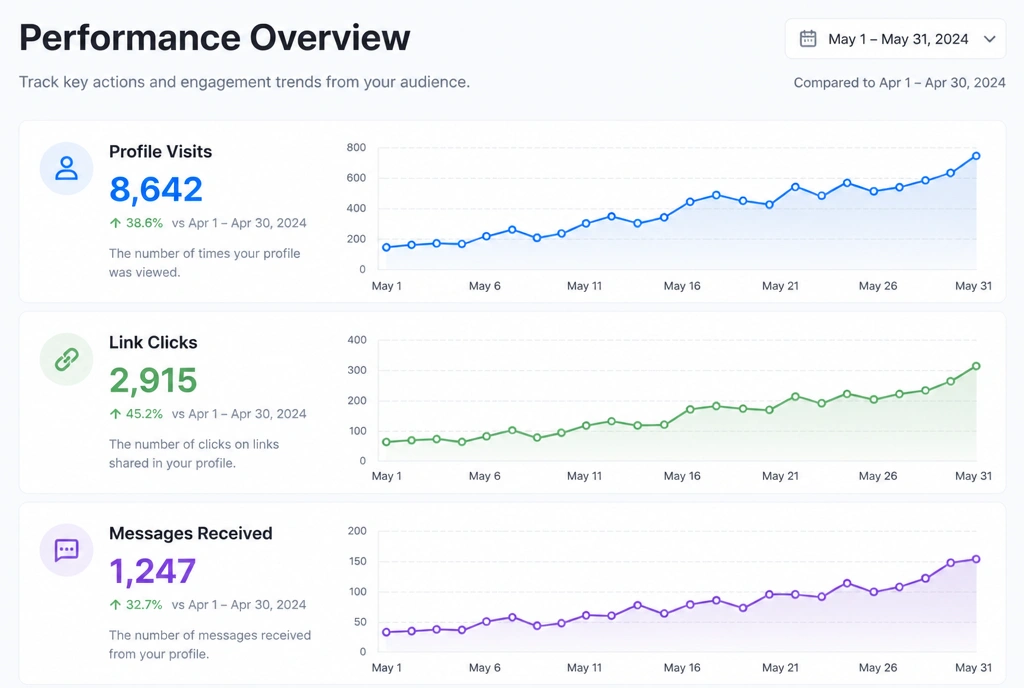Click the 38.6% change value for Profile Visits
The height and width of the screenshot is (688, 1024).
pos(144,223)
